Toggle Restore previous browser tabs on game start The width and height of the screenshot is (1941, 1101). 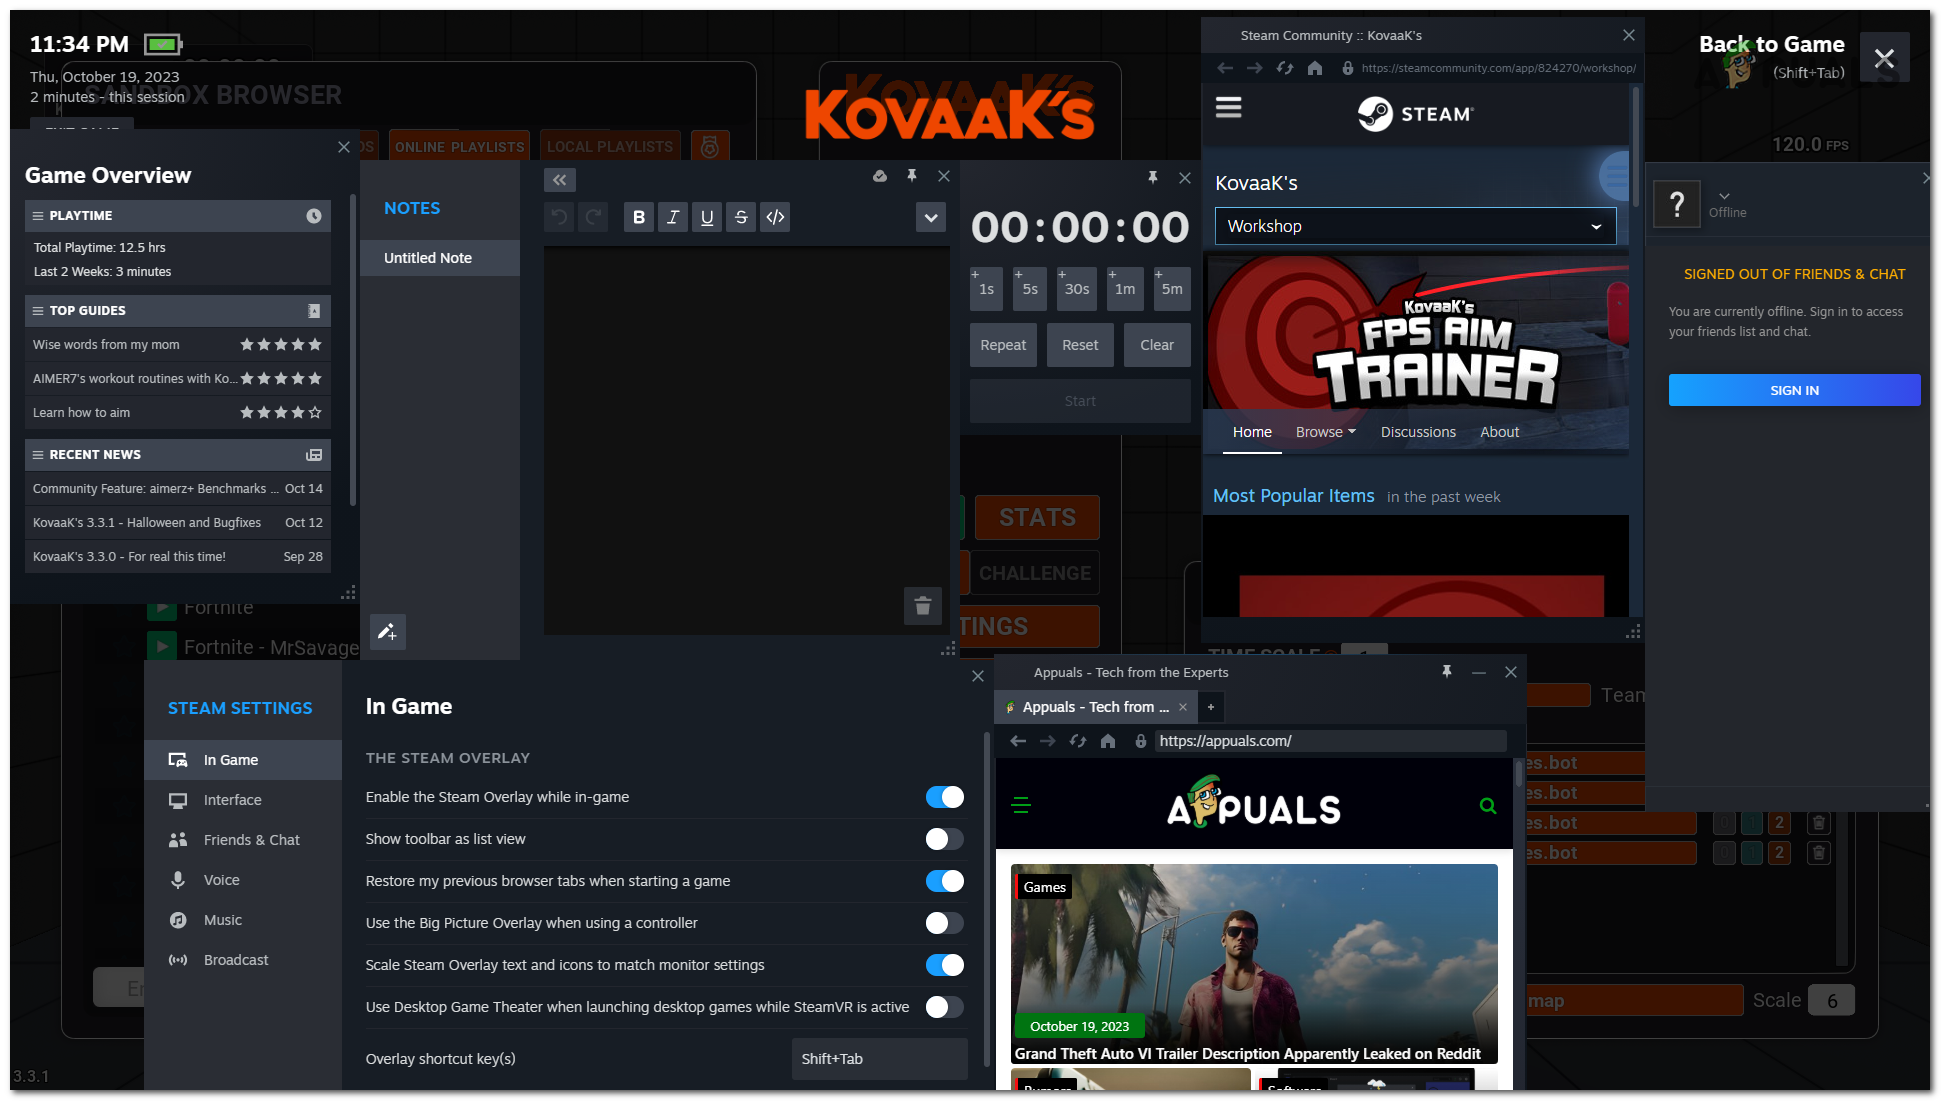pos(945,881)
